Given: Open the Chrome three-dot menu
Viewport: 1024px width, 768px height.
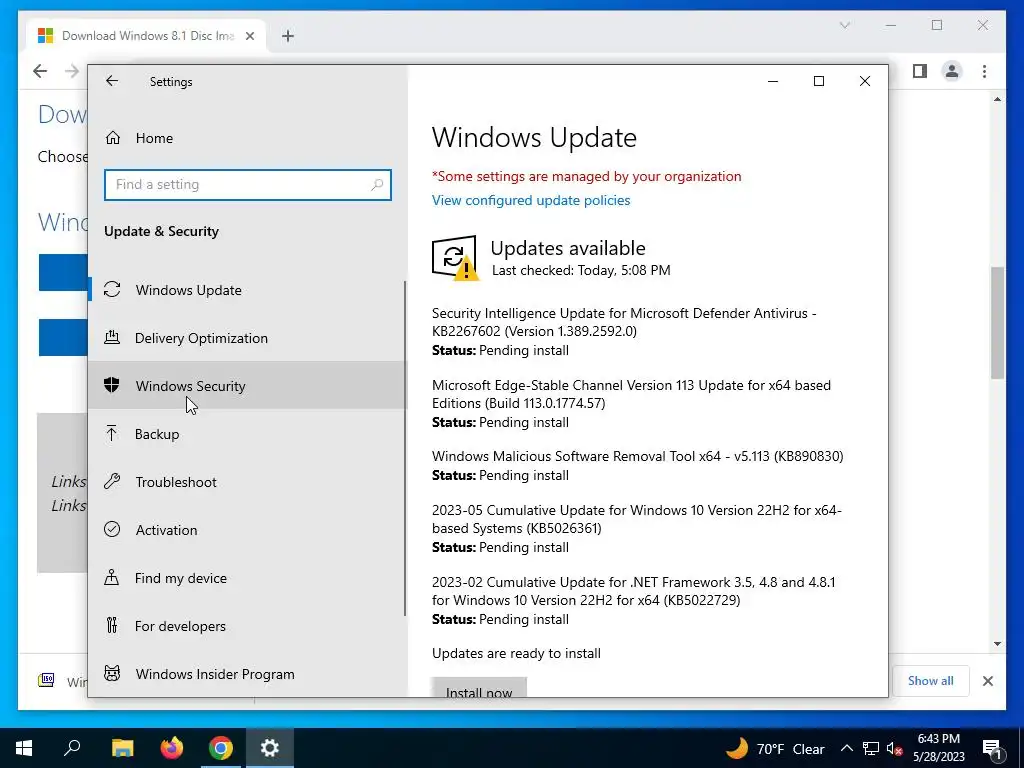Looking at the screenshot, I should click(x=984, y=71).
